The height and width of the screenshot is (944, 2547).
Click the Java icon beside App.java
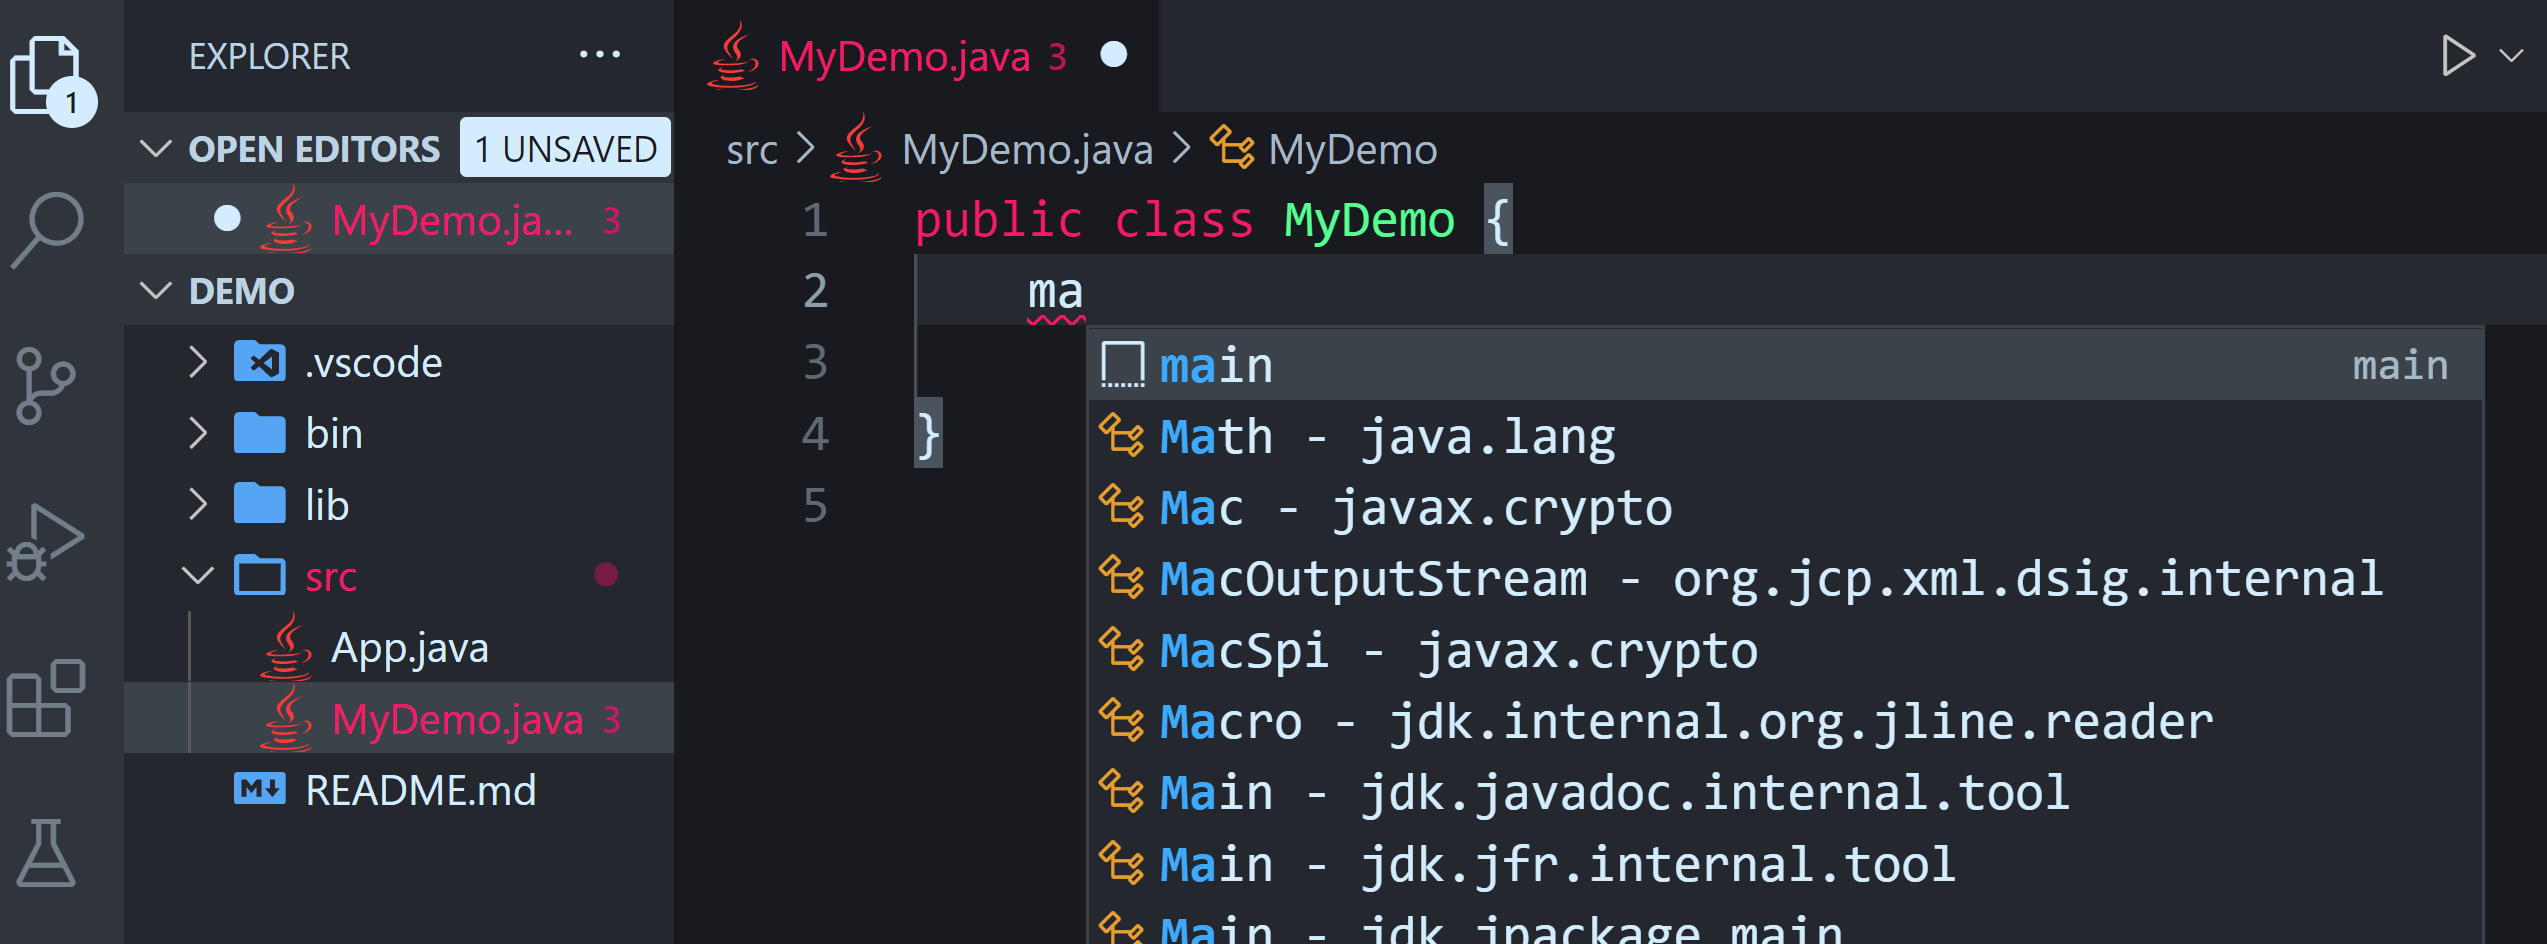(x=287, y=647)
